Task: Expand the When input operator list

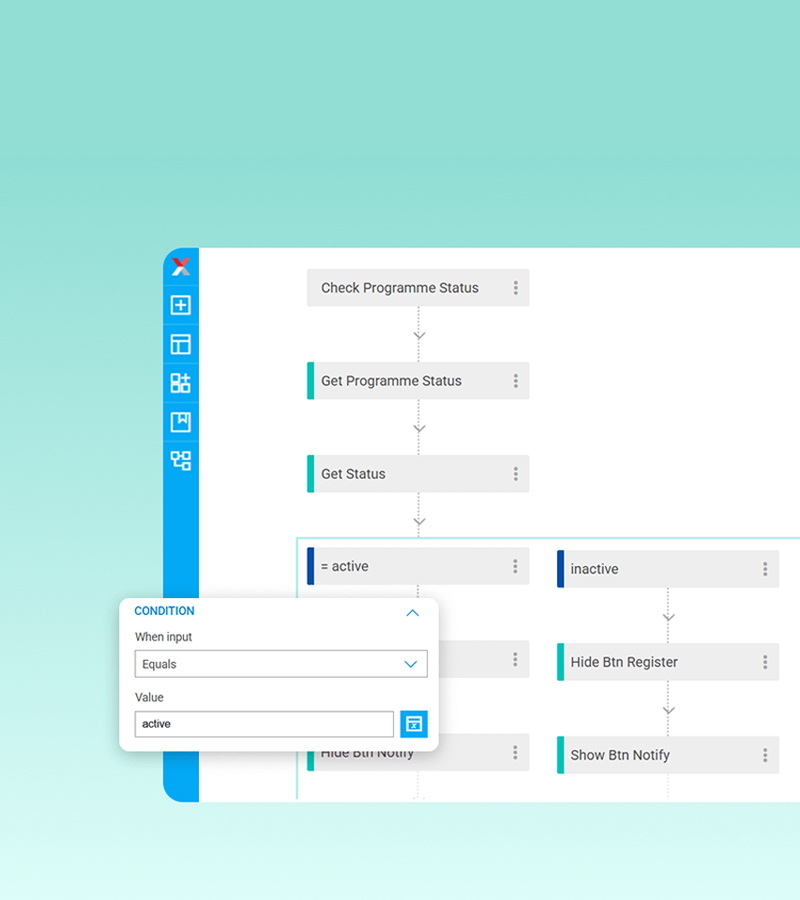Action: point(280,663)
